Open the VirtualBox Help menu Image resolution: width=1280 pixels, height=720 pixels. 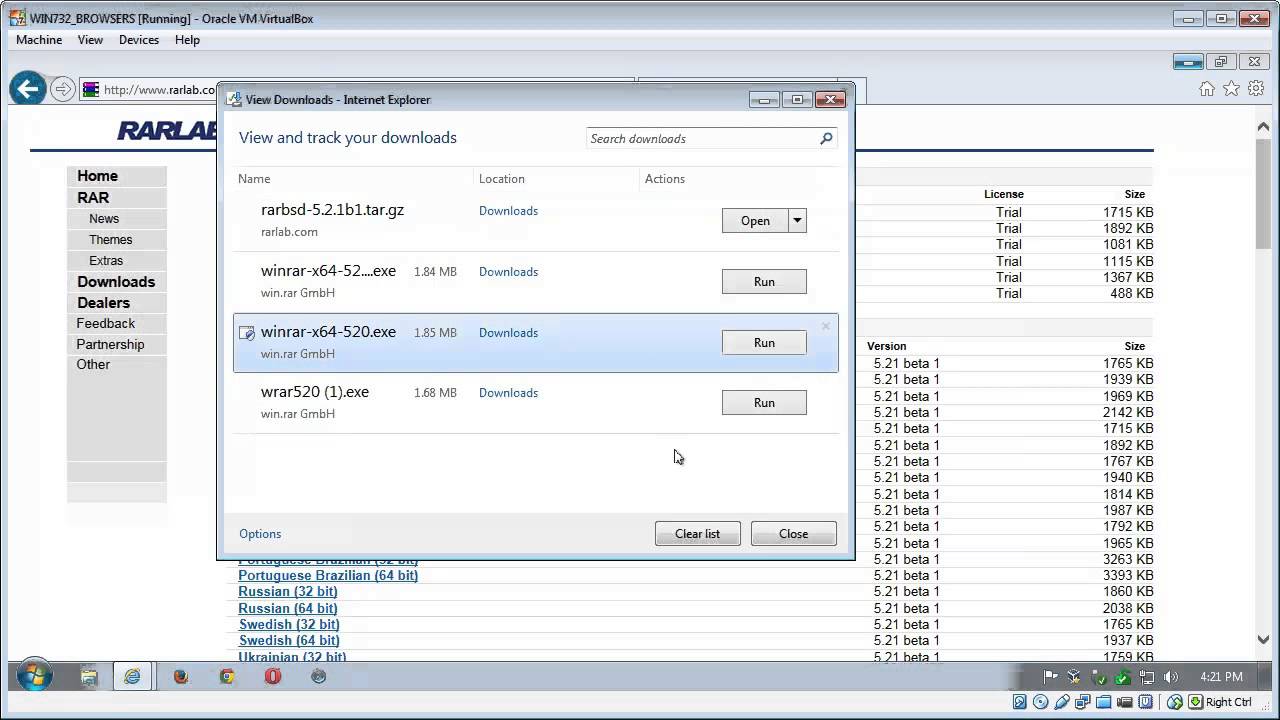point(187,40)
